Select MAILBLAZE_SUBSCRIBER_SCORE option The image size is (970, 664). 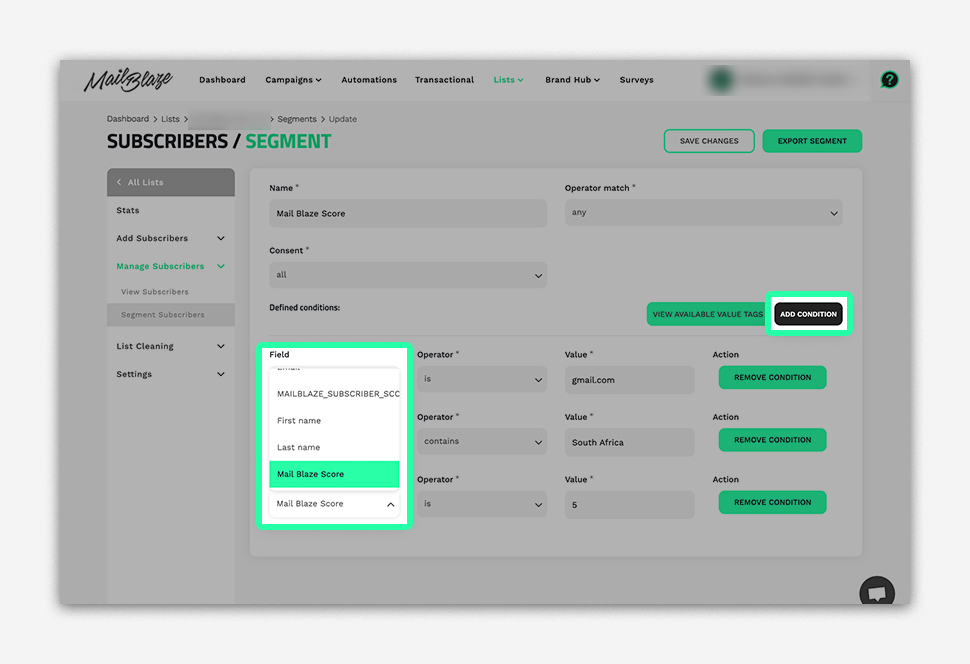click(x=334, y=394)
